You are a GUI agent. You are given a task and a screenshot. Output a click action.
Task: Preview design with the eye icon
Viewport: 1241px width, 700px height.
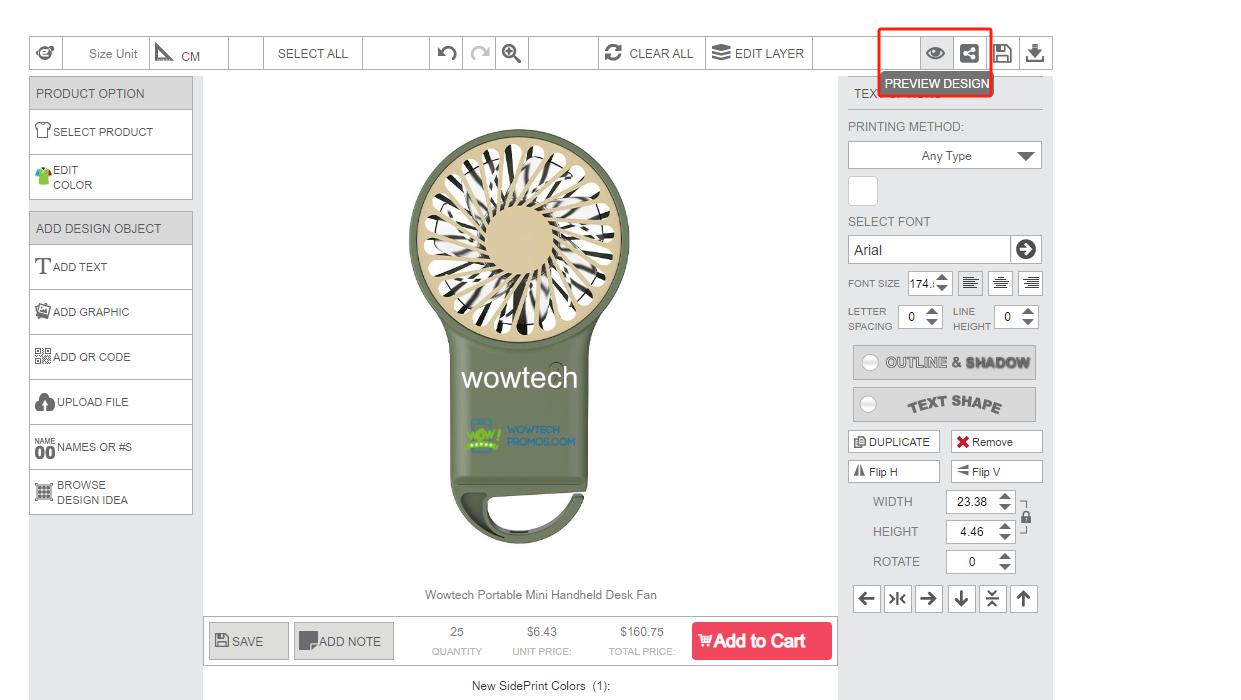935,54
